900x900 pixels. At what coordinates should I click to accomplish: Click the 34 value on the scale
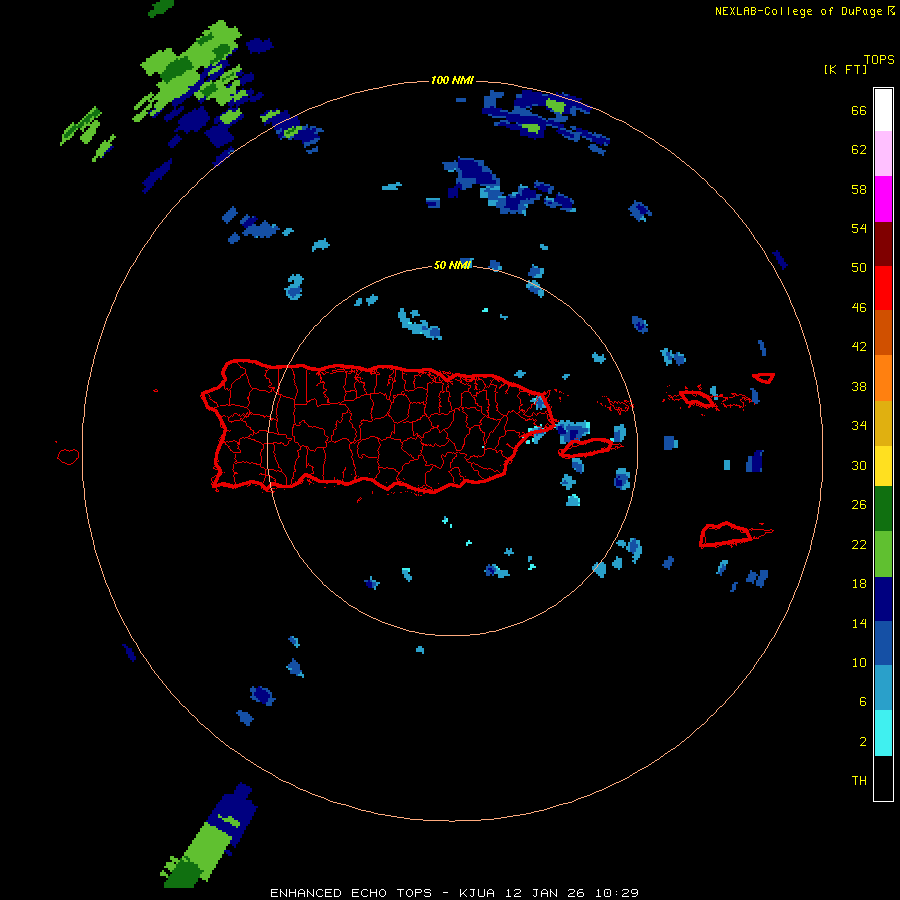pyautogui.click(x=859, y=426)
